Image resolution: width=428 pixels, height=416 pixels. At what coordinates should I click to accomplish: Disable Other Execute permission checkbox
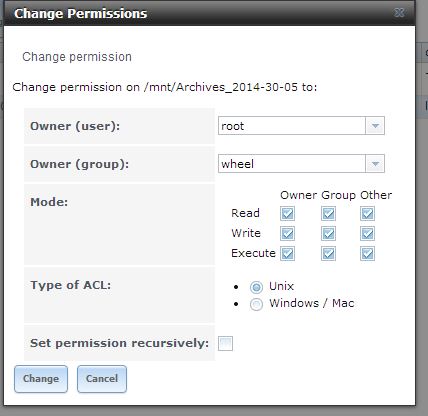(367, 254)
